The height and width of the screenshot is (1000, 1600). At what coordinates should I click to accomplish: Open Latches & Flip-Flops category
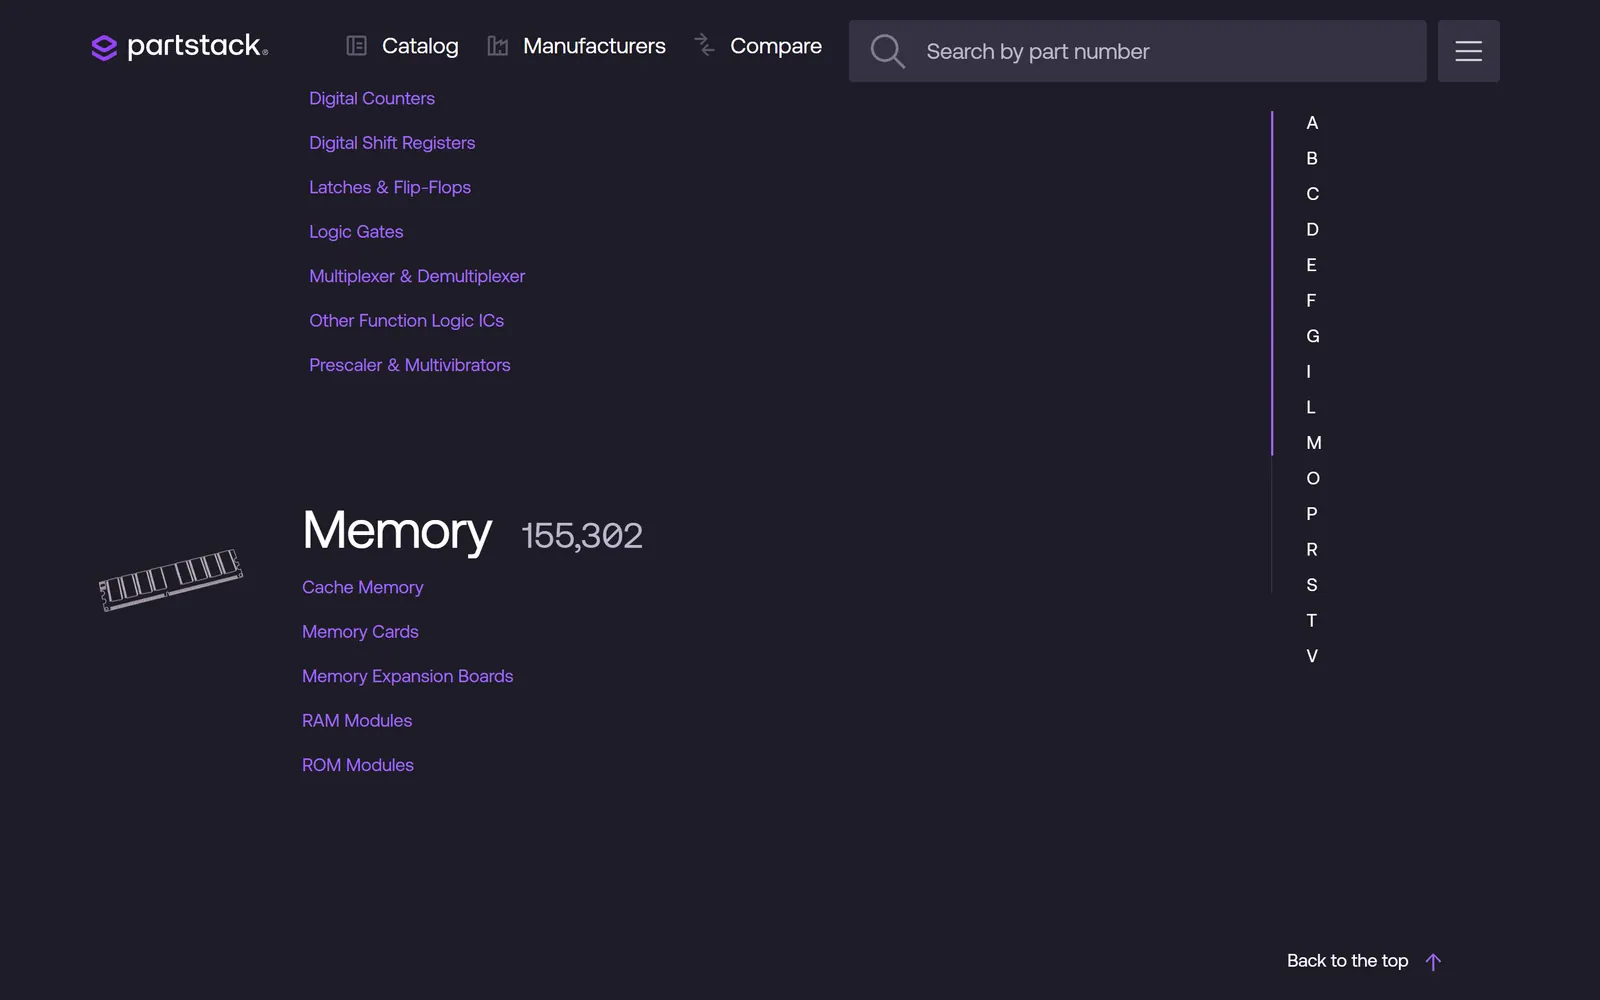(x=390, y=187)
